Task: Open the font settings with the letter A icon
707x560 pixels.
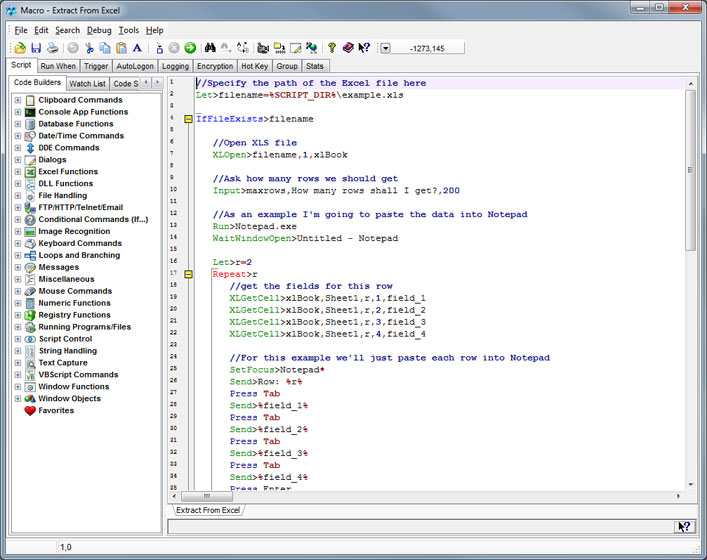Action: pos(138,48)
